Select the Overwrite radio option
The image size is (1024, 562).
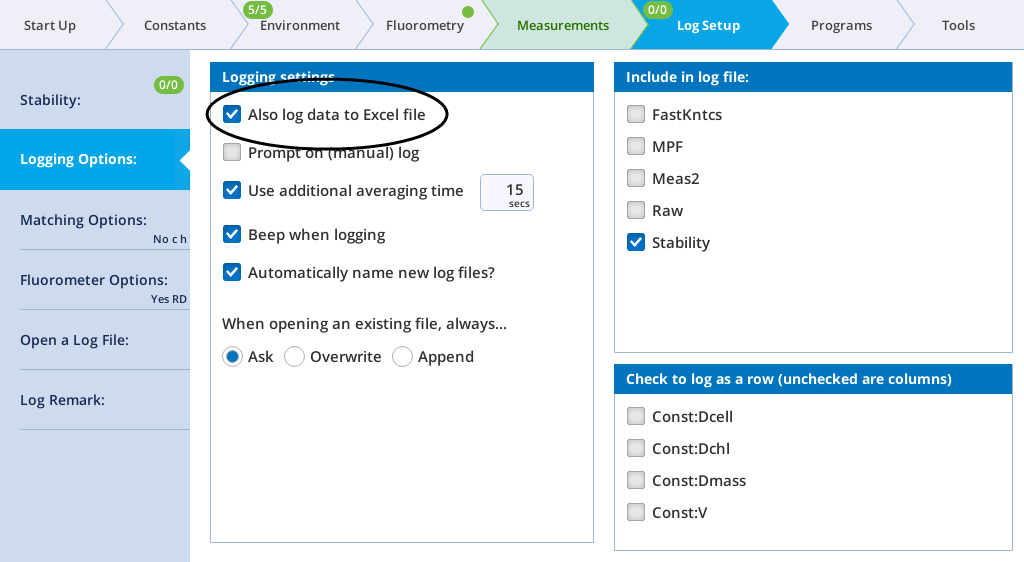pyautogui.click(x=295, y=356)
